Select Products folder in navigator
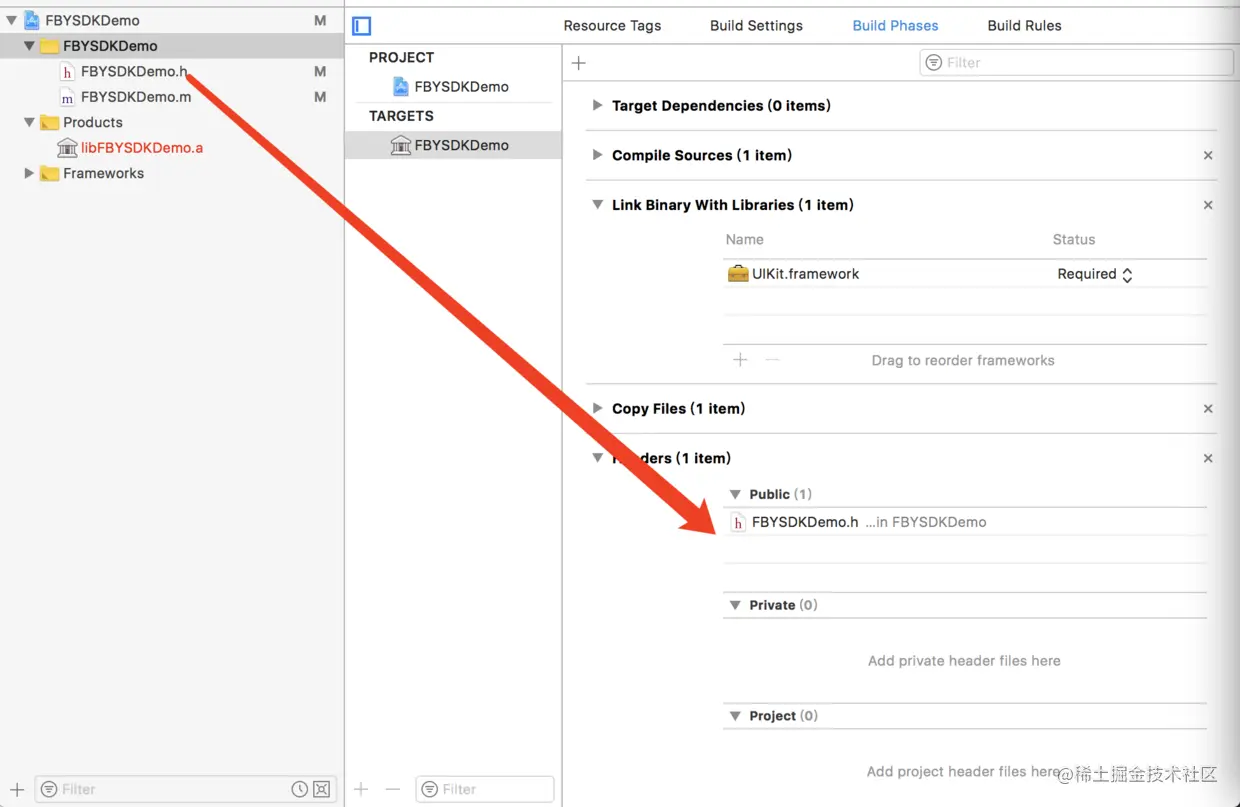 (93, 122)
